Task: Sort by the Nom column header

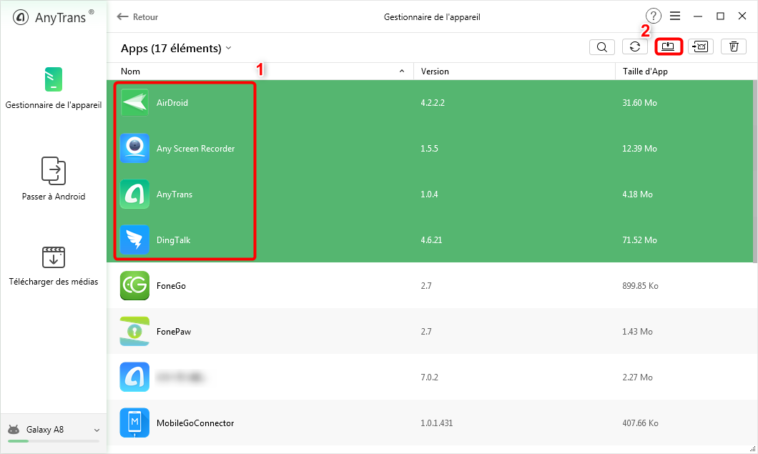Action: 131,72
